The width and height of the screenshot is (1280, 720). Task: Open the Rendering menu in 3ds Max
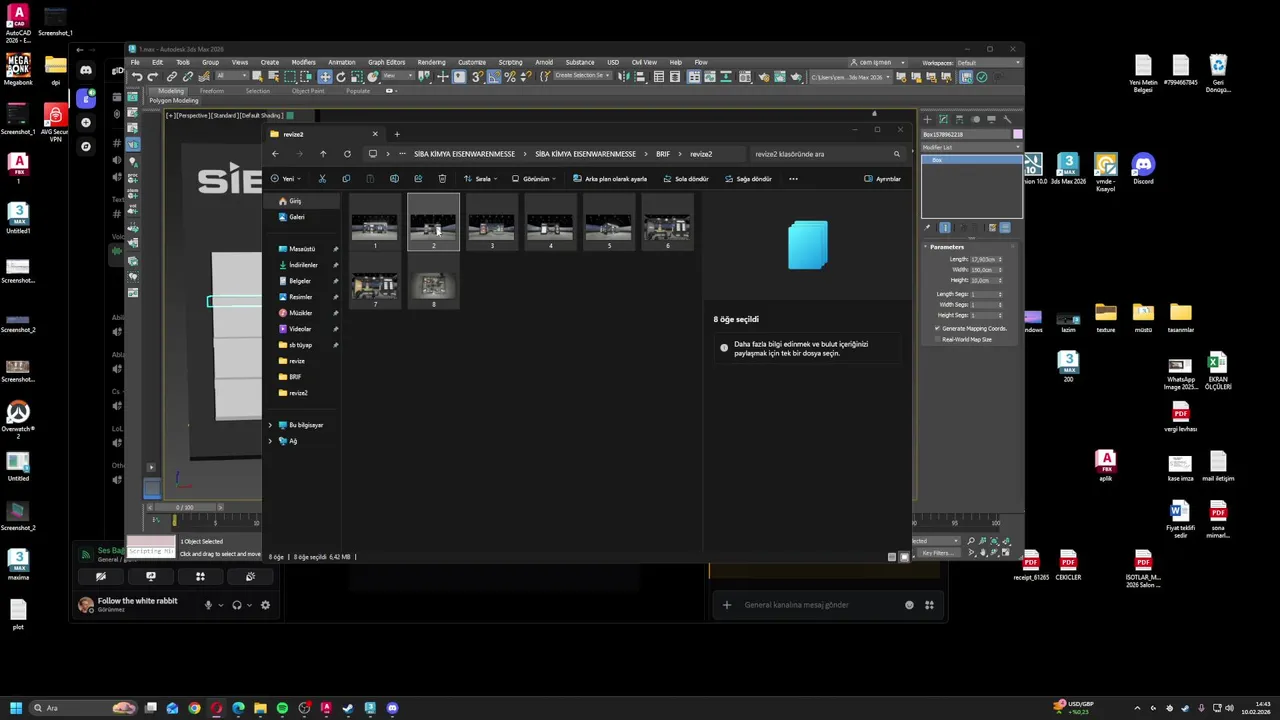tap(431, 62)
